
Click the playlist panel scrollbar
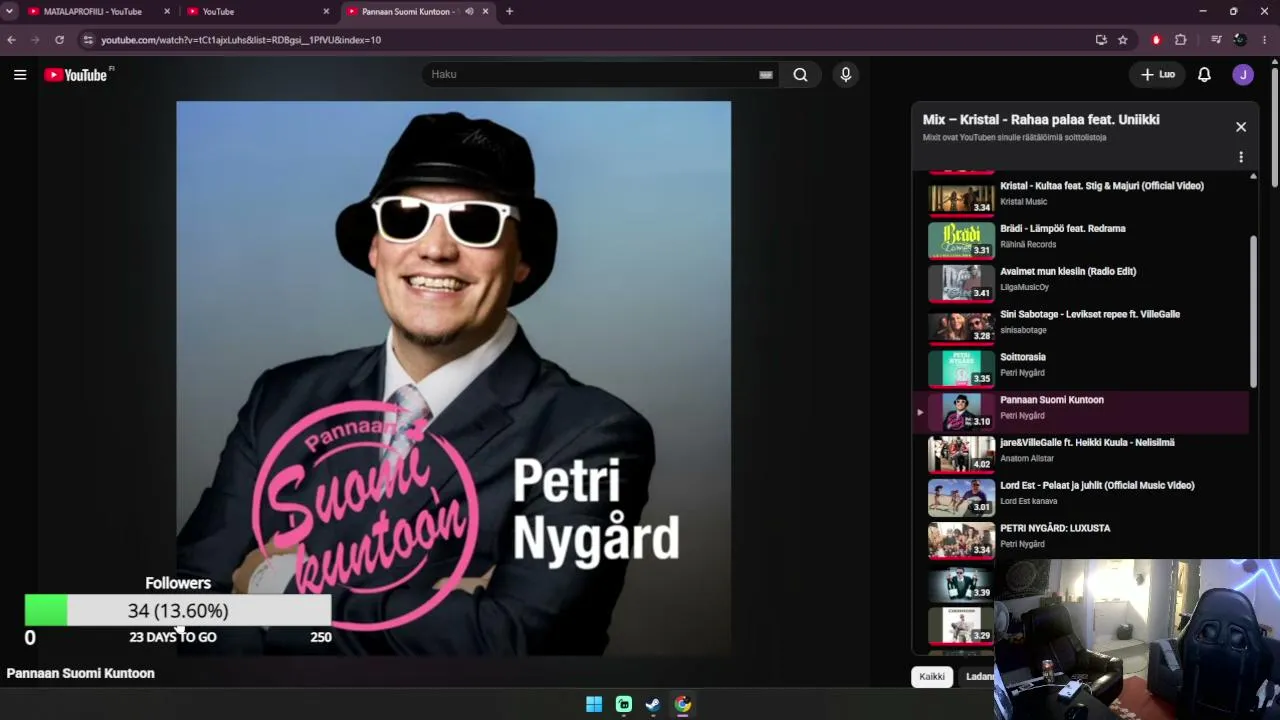(x=1254, y=312)
